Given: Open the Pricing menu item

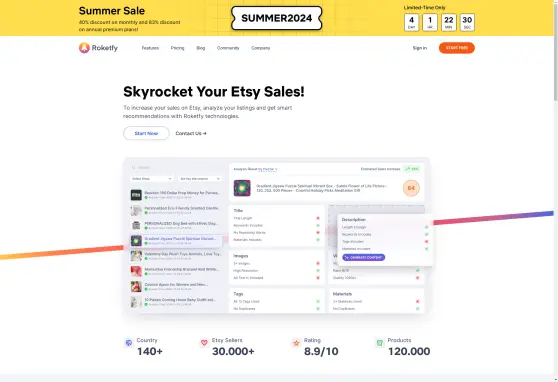Looking at the screenshot, I should [177, 48].
